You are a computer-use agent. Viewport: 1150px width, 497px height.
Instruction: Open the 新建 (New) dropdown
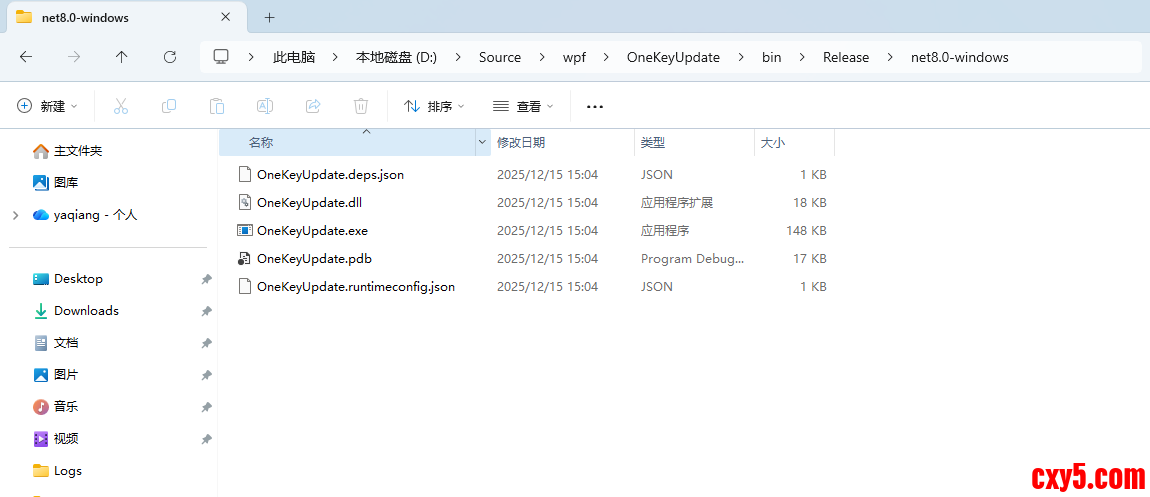[x=47, y=106]
